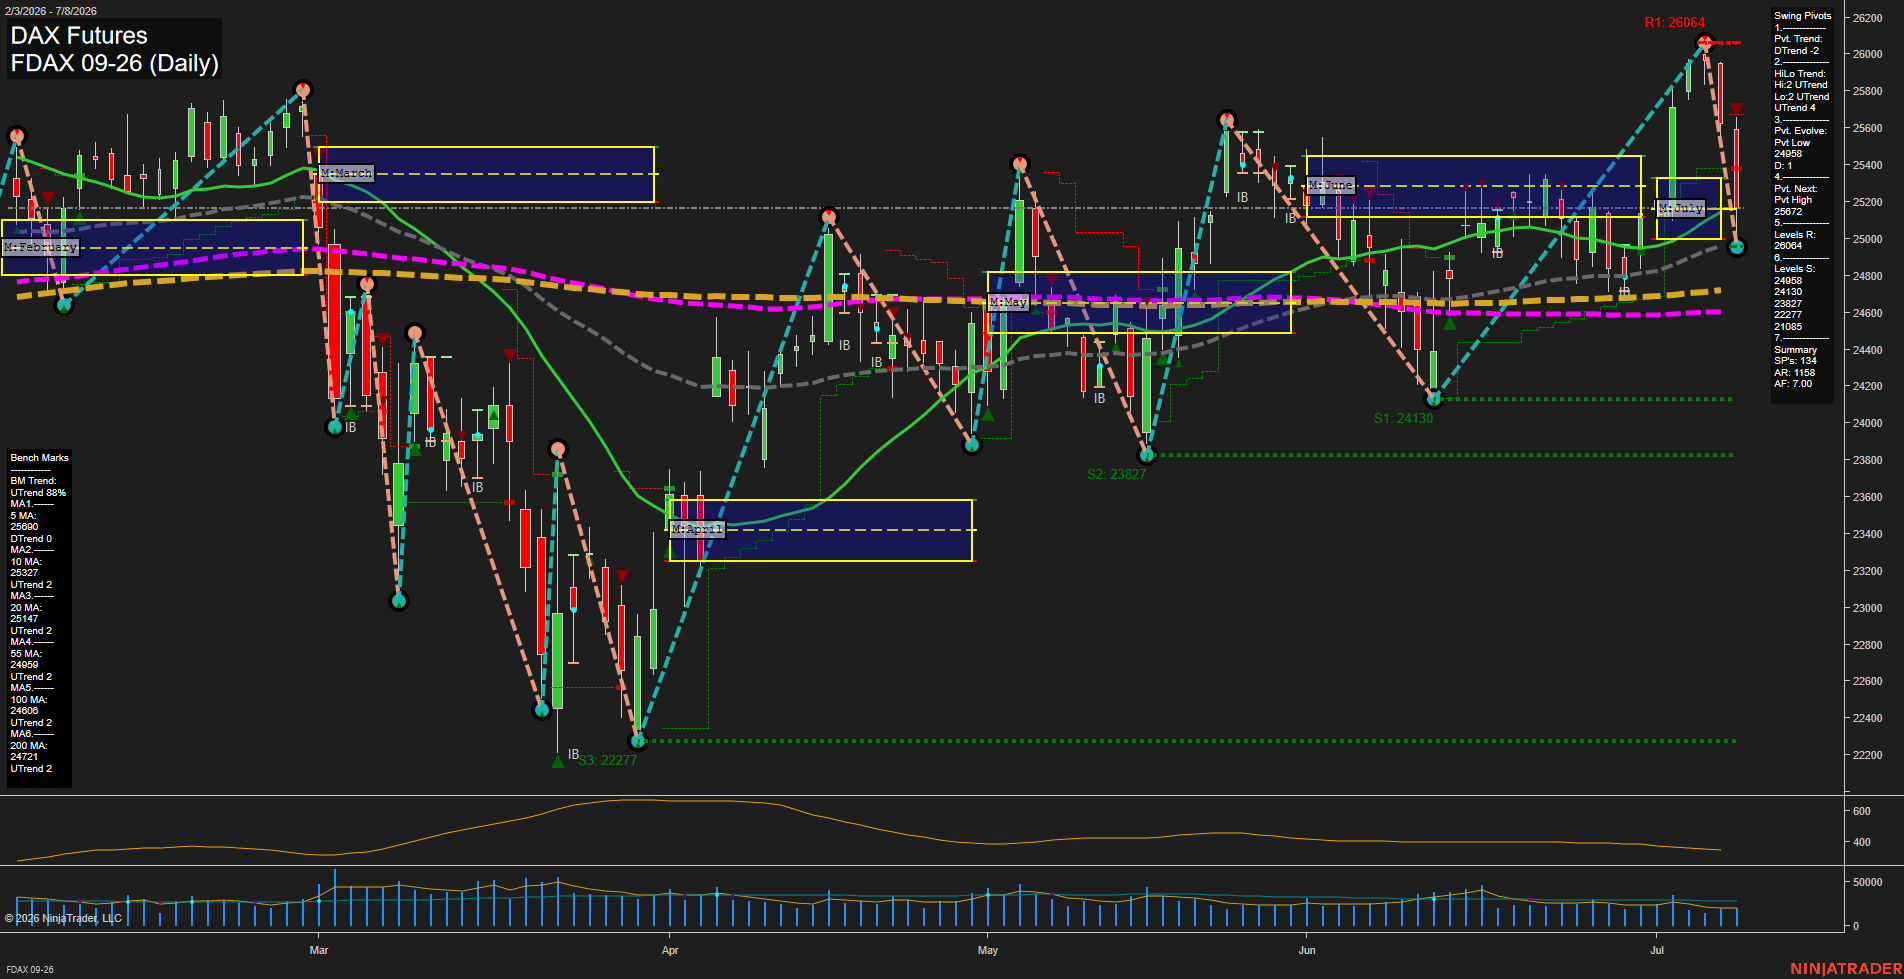Click the 23000 price axis label
Viewport: 1904px width, 979px height.
[x=1867, y=608]
